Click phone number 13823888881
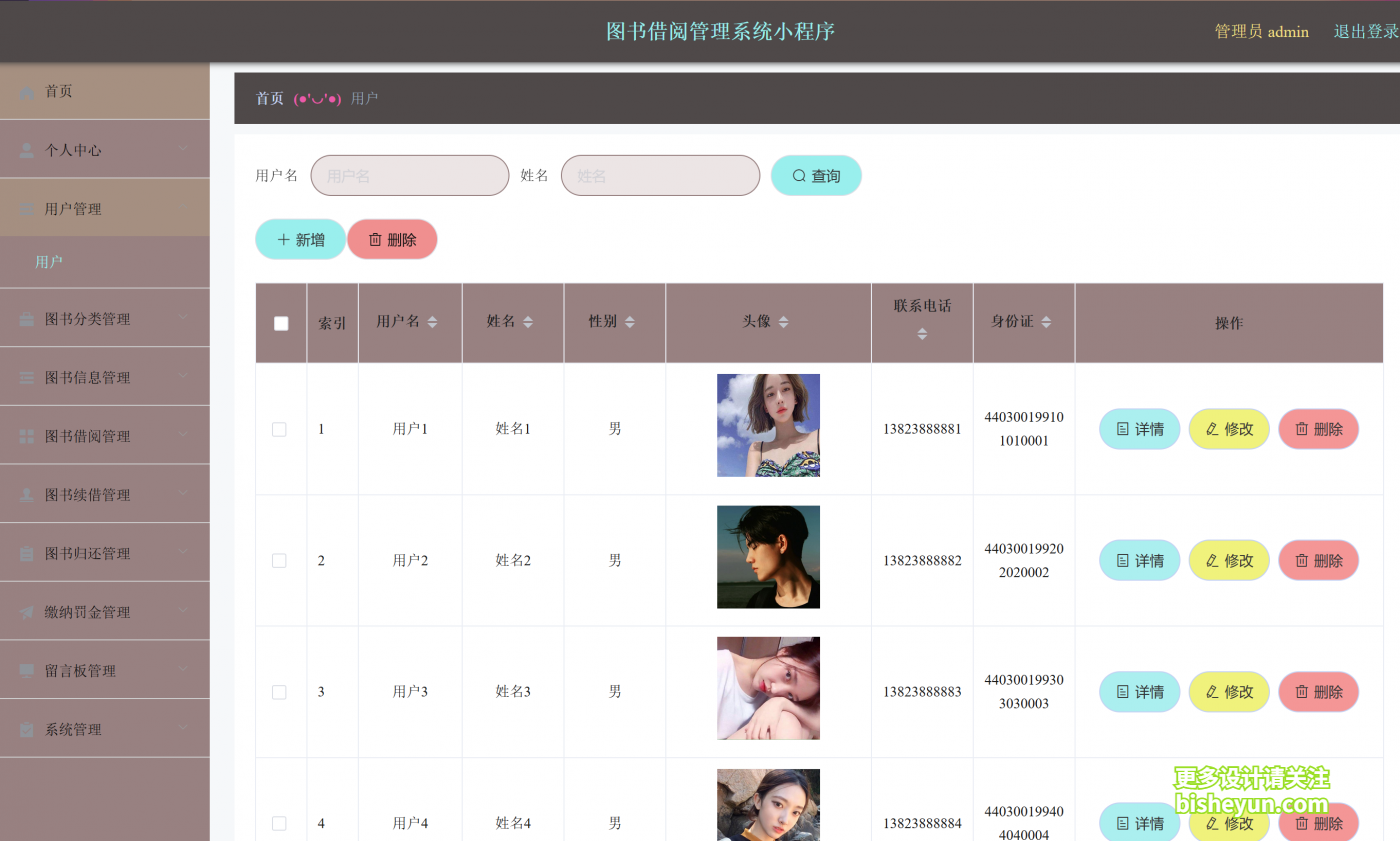Screen dimensions: 1400x841 [x=922, y=429]
